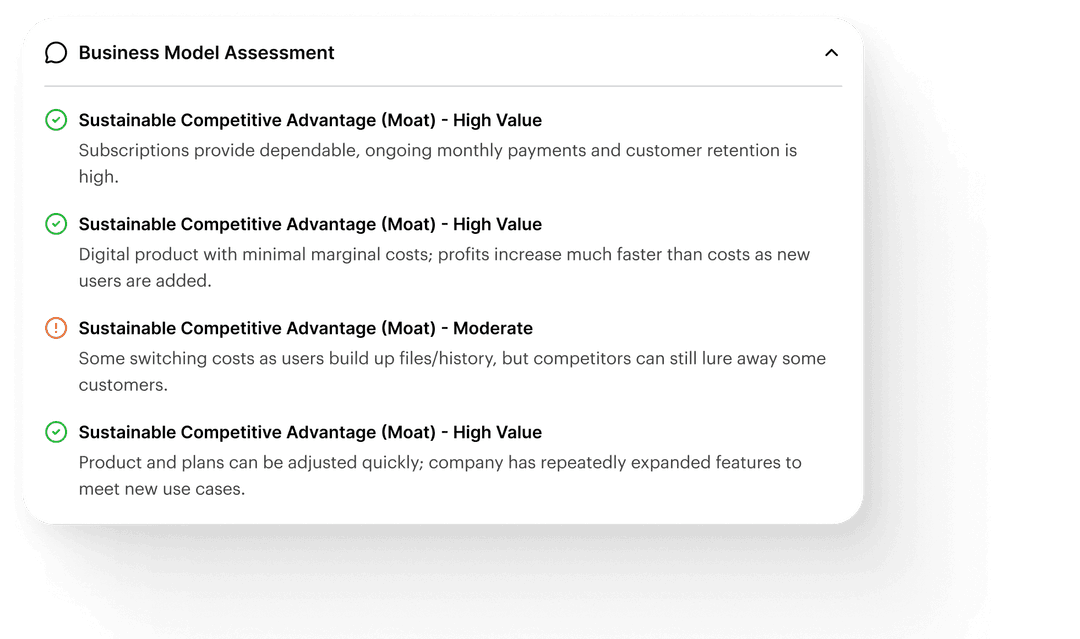Select the Business Model Assessment header

(206, 52)
